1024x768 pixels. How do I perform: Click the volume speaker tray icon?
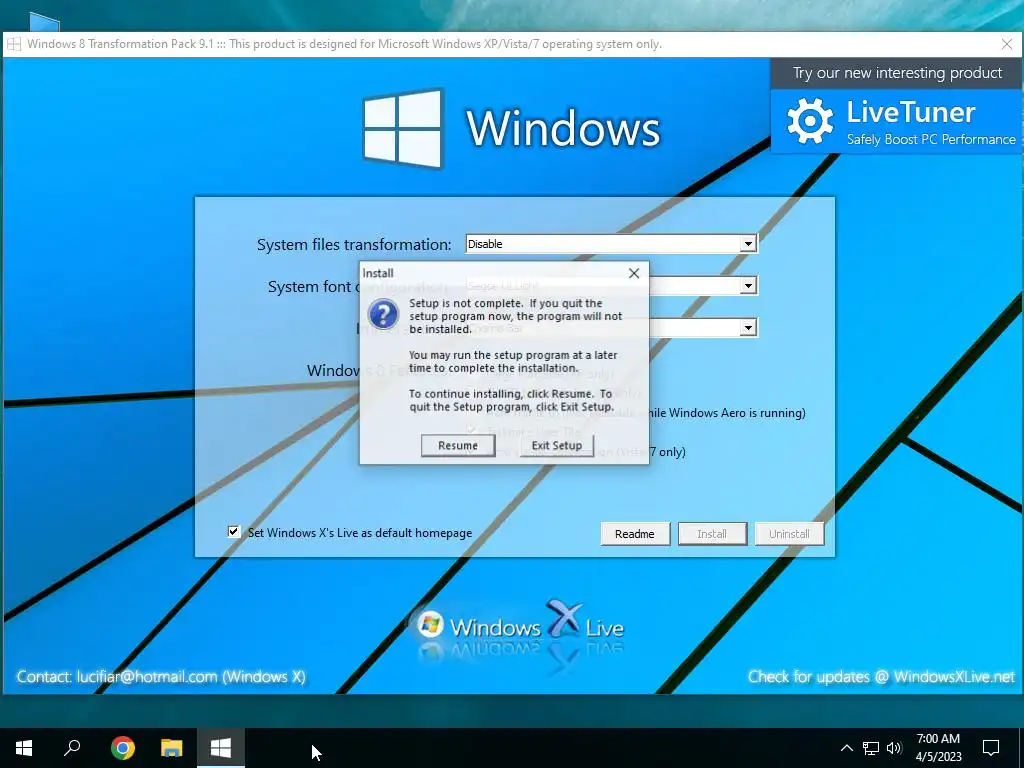[x=894, y=748]
